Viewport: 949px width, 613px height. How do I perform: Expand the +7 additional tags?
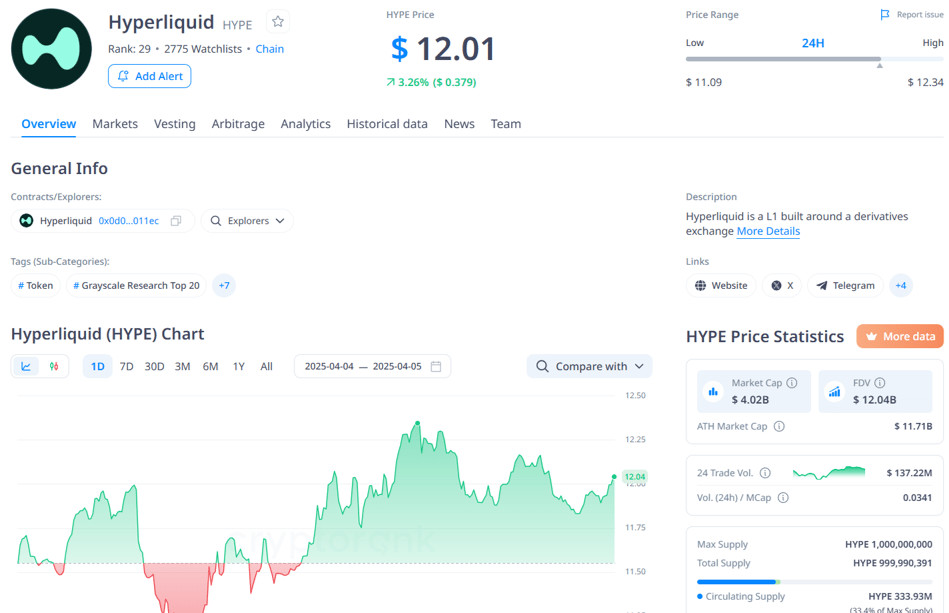[224, 286]
